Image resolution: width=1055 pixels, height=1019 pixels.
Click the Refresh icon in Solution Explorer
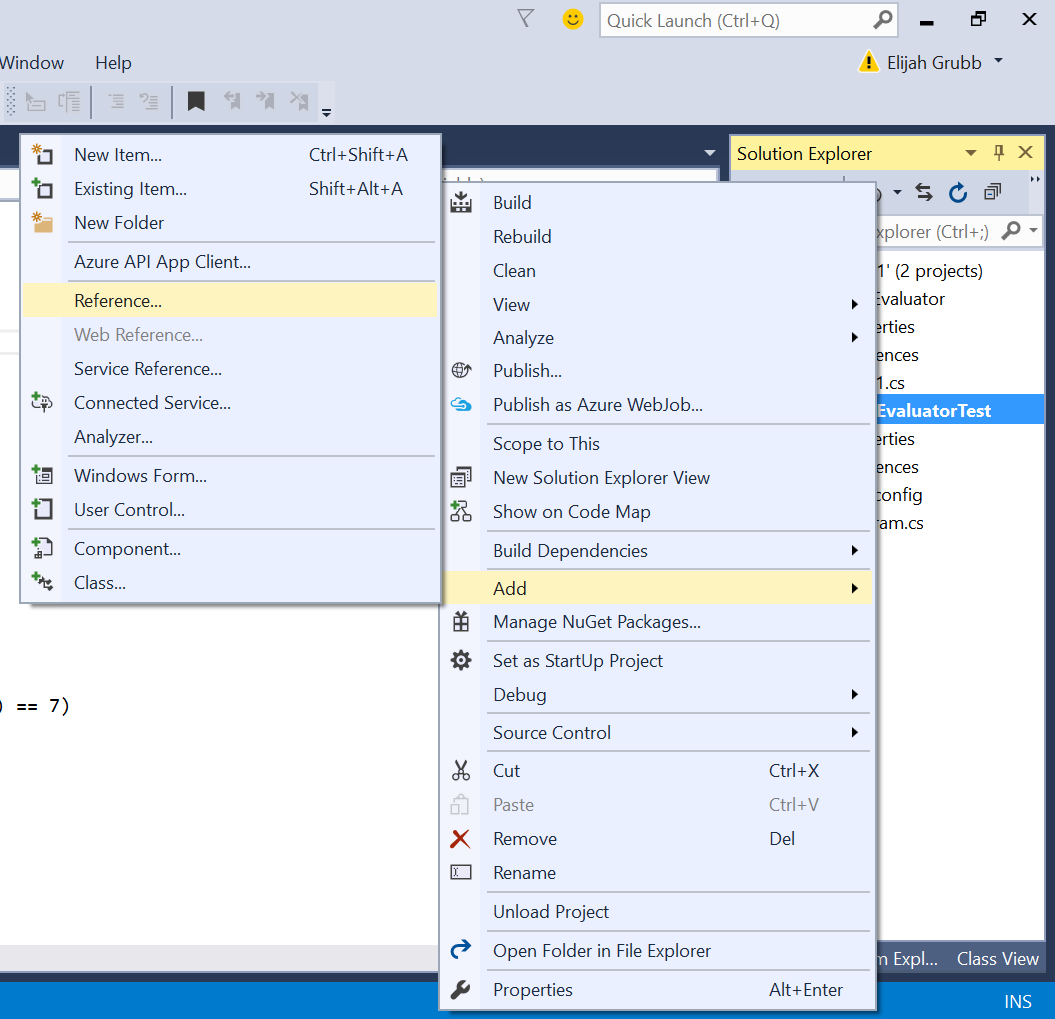[958, 192]
